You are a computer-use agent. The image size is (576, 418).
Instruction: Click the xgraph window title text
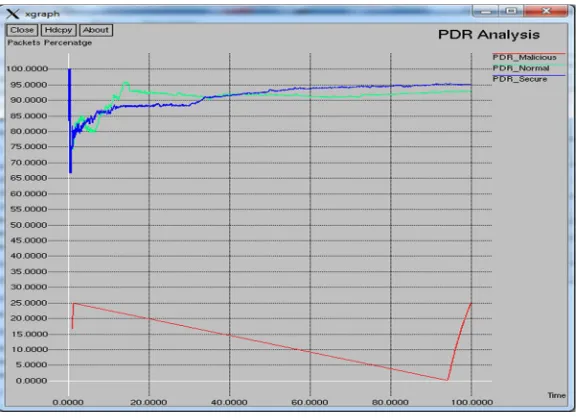[42, 14]
